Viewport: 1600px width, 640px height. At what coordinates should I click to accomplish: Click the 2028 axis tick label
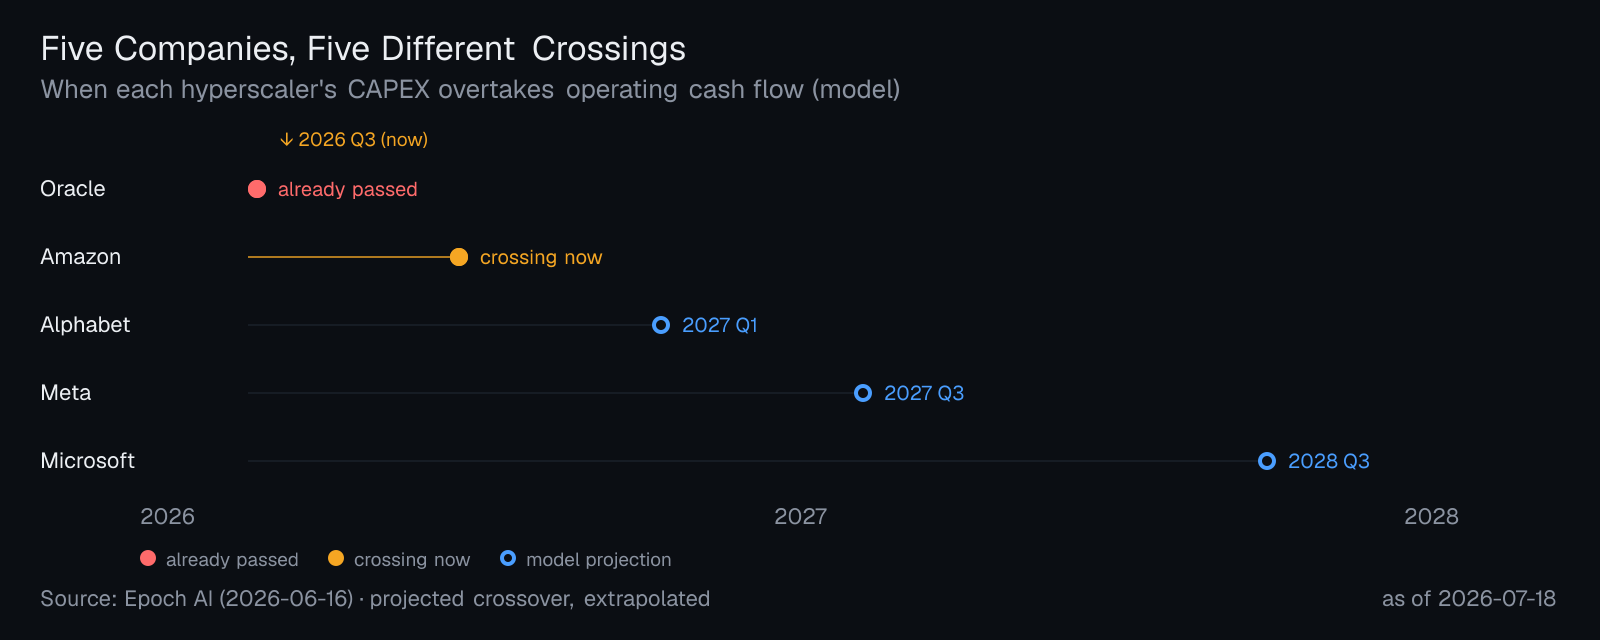(x=1431, y=517)
